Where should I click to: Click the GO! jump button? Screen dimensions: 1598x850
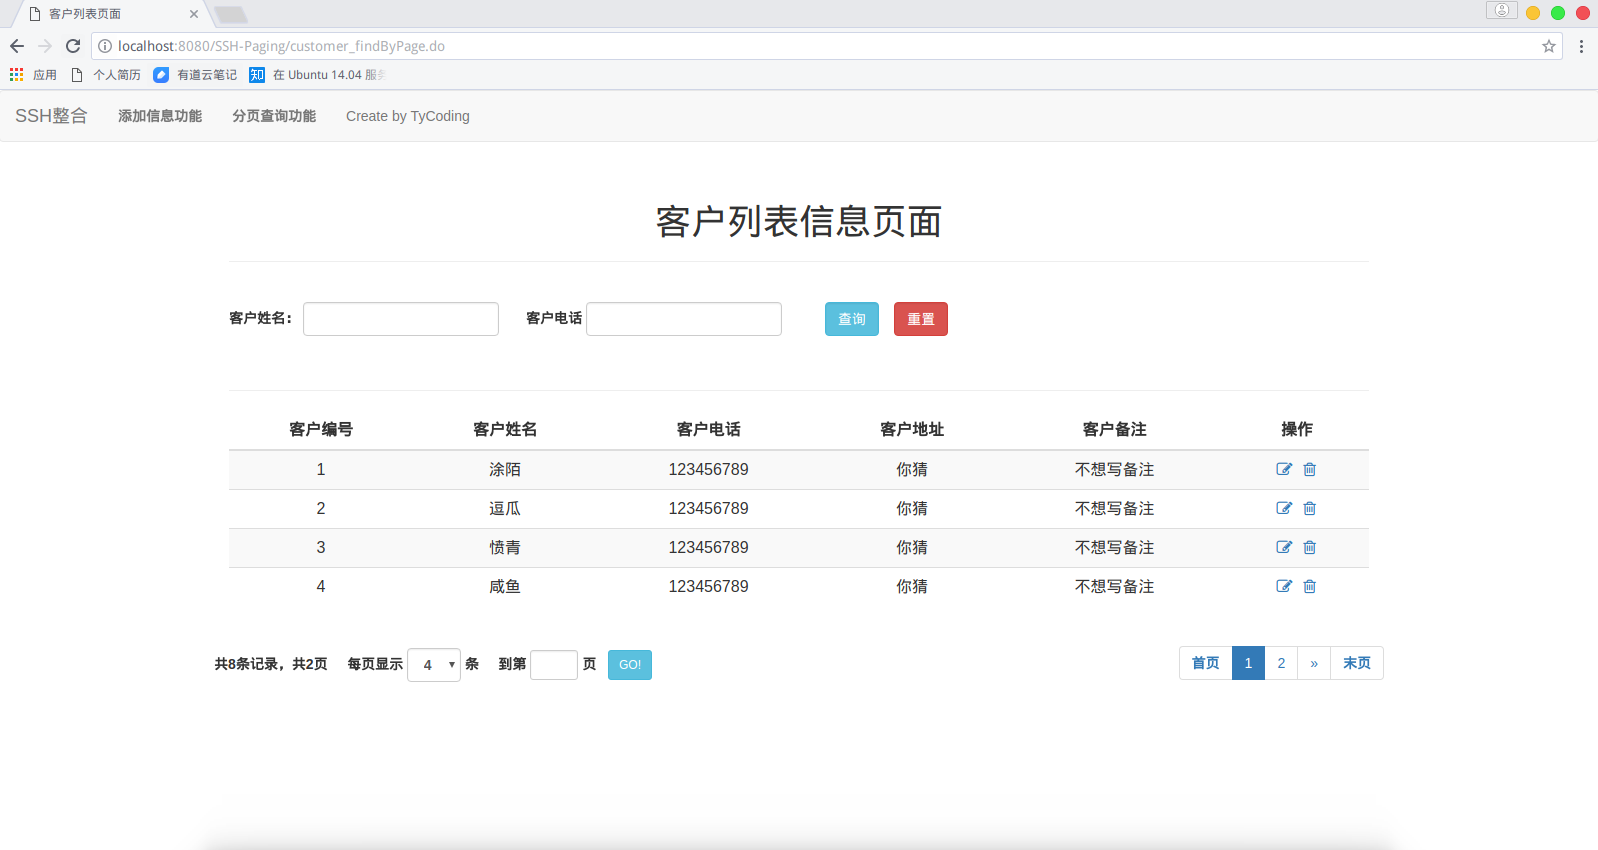[x=630, y=665]
